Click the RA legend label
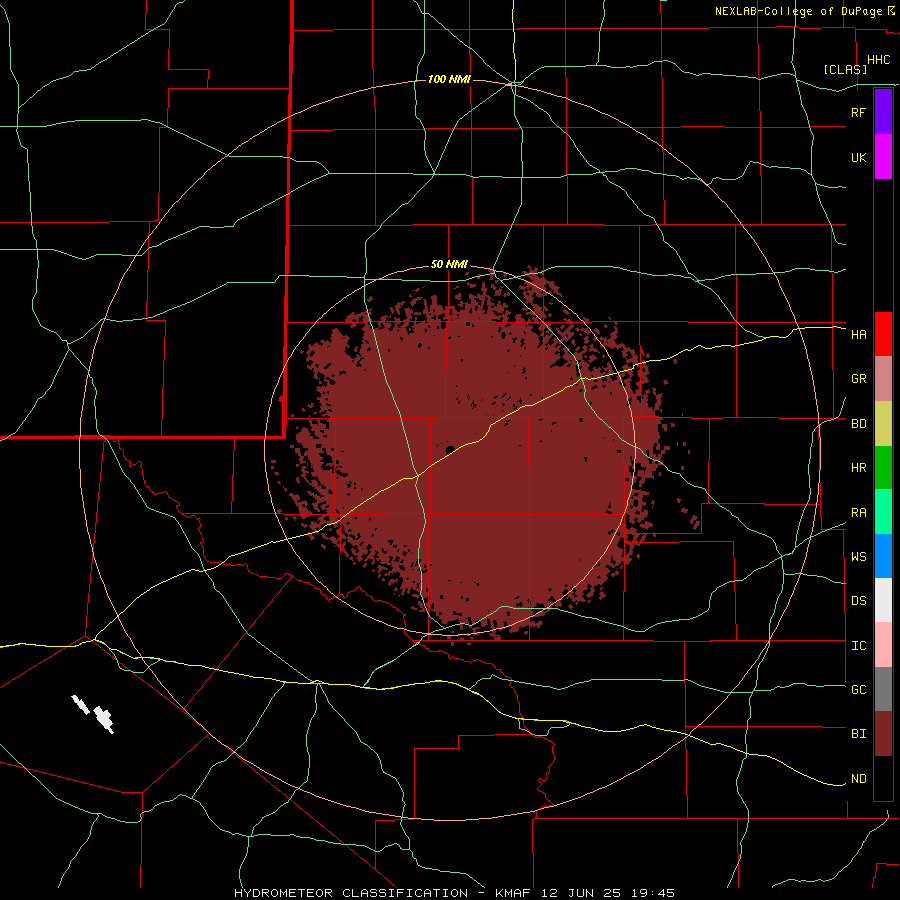Screen dimensions: 900x900 coord(858,513)
